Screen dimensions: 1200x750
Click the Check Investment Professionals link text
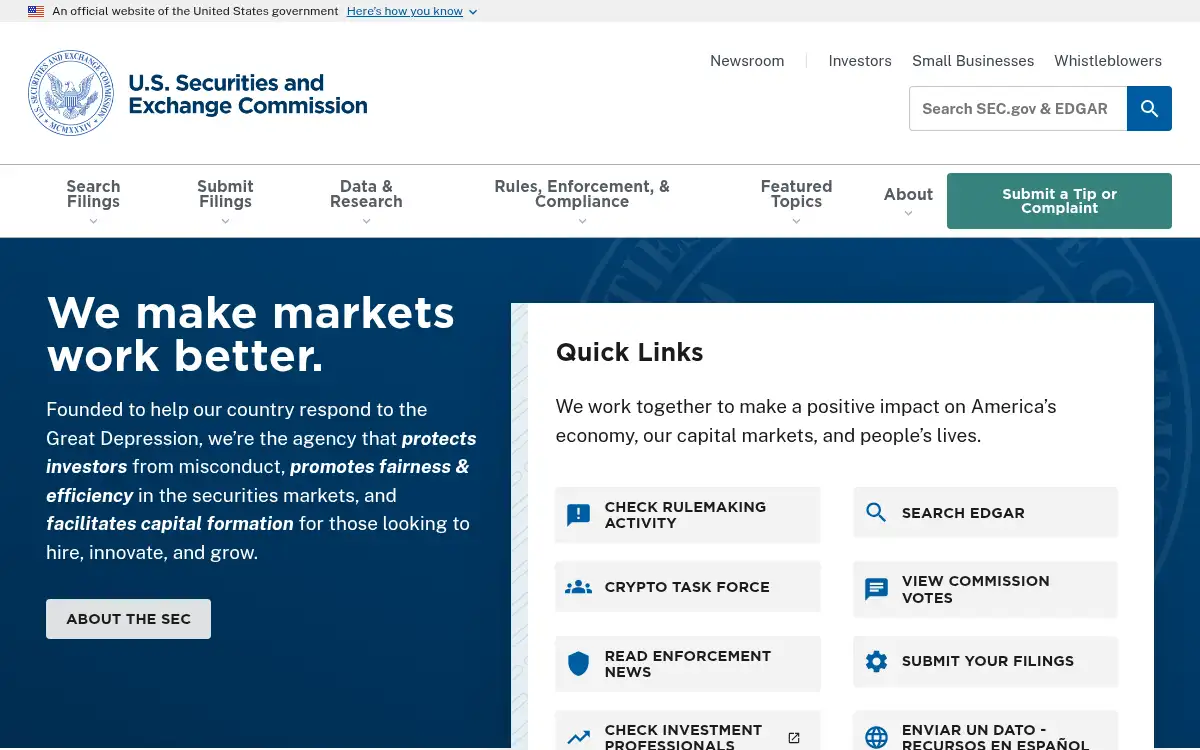coord(683,737)
